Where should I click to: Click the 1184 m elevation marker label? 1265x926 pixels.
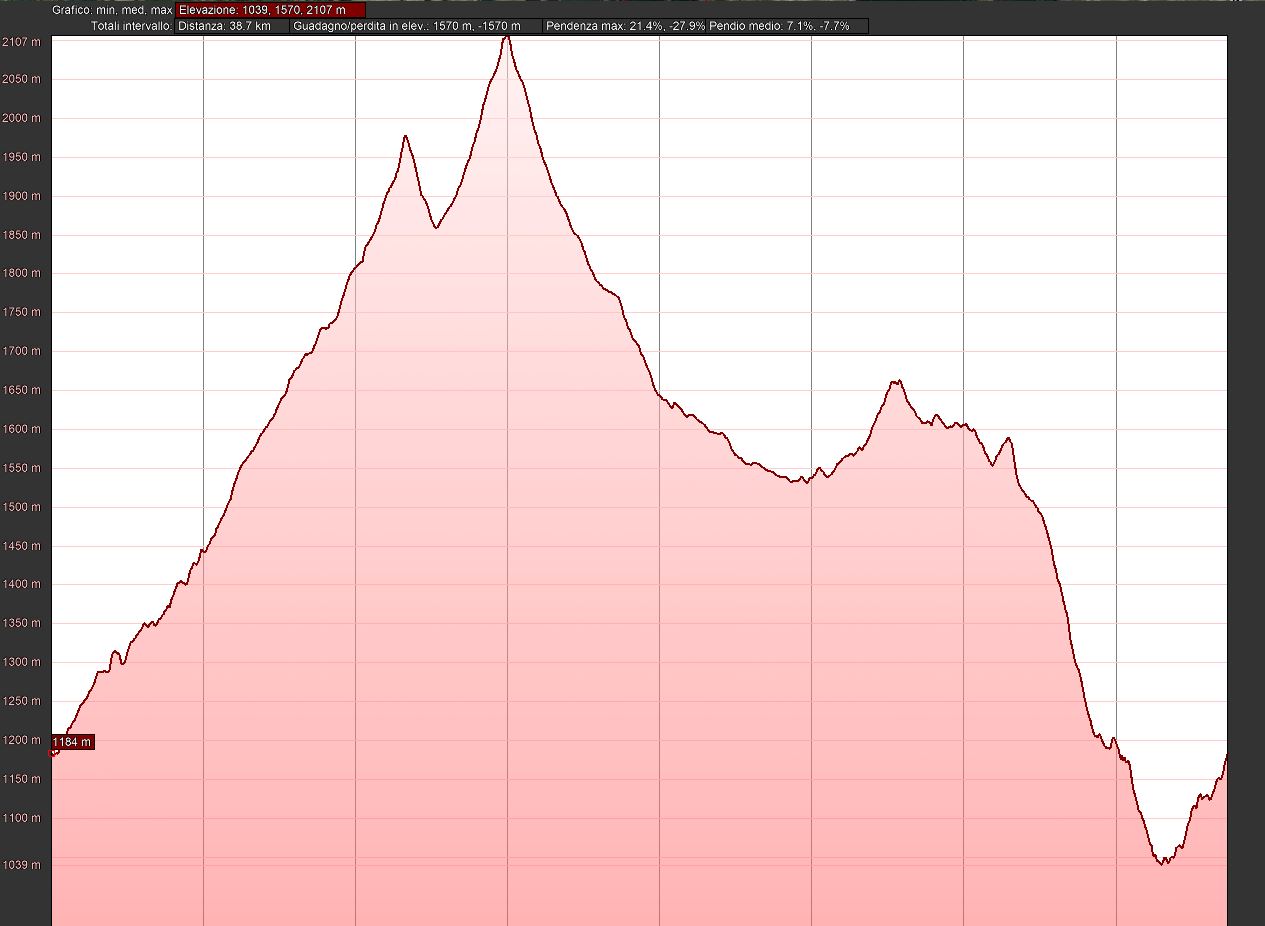click(x=72, y=742)
